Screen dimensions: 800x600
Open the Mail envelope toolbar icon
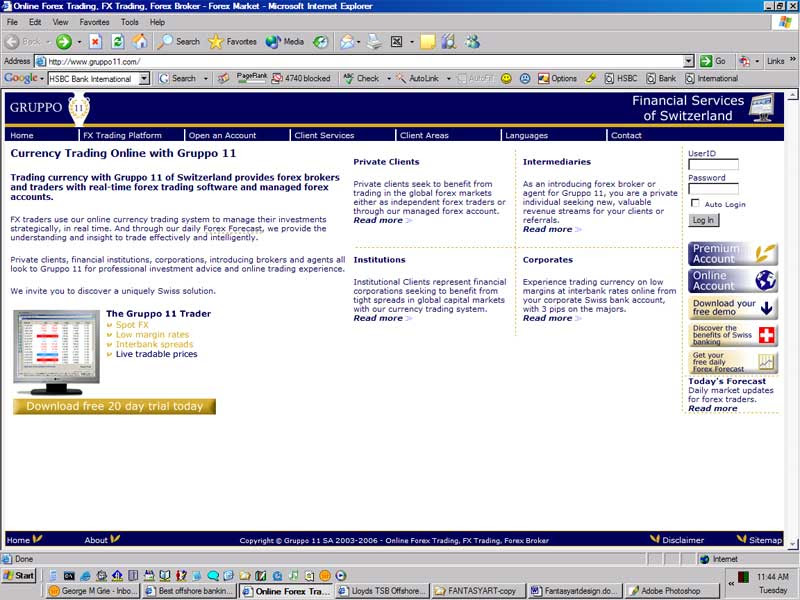click(x=347, y=42)
